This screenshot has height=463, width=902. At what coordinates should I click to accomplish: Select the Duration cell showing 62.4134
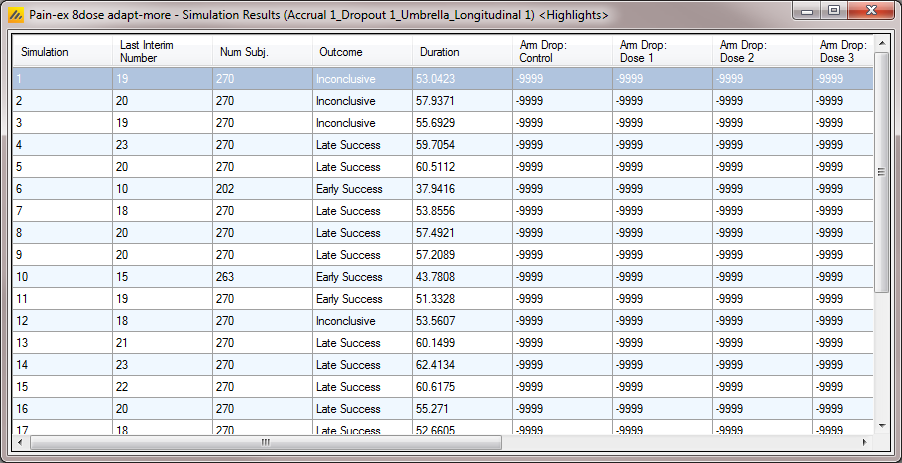[462, 365]
